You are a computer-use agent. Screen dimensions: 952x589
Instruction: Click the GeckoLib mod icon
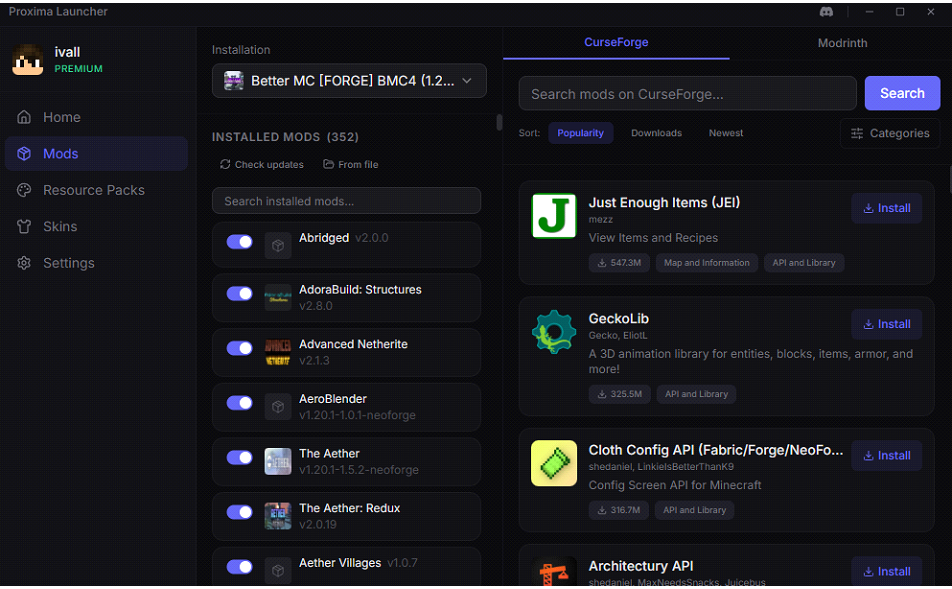553,332
